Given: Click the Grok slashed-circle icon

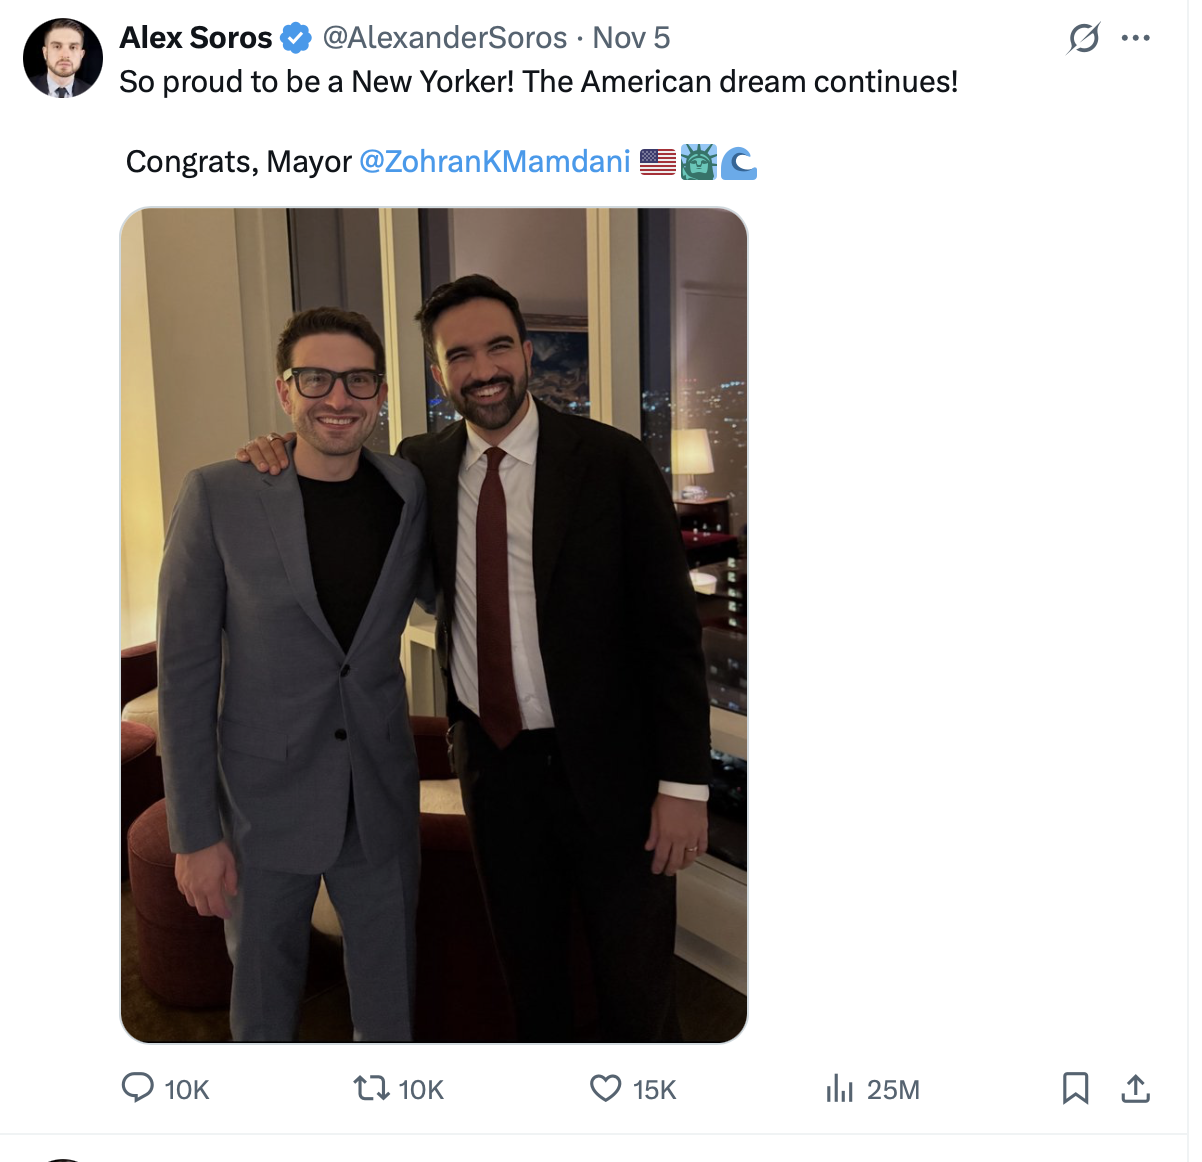Looking at the screenshot, I should (1083, 38).
